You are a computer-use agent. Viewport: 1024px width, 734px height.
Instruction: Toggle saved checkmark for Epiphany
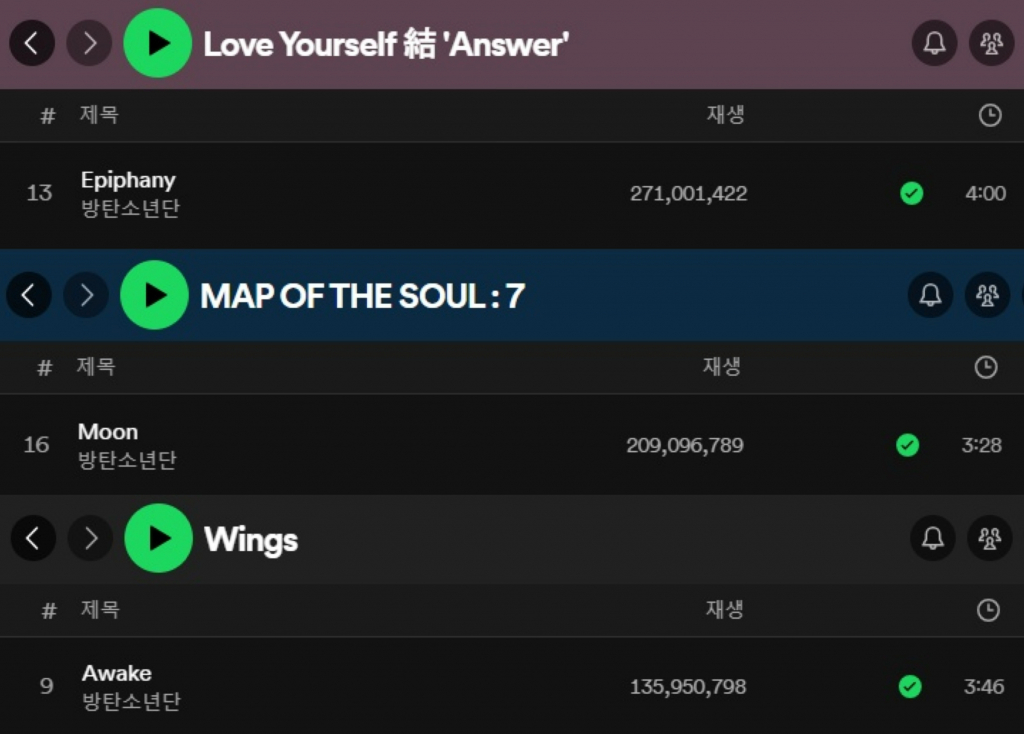click(x=912, y=193)
